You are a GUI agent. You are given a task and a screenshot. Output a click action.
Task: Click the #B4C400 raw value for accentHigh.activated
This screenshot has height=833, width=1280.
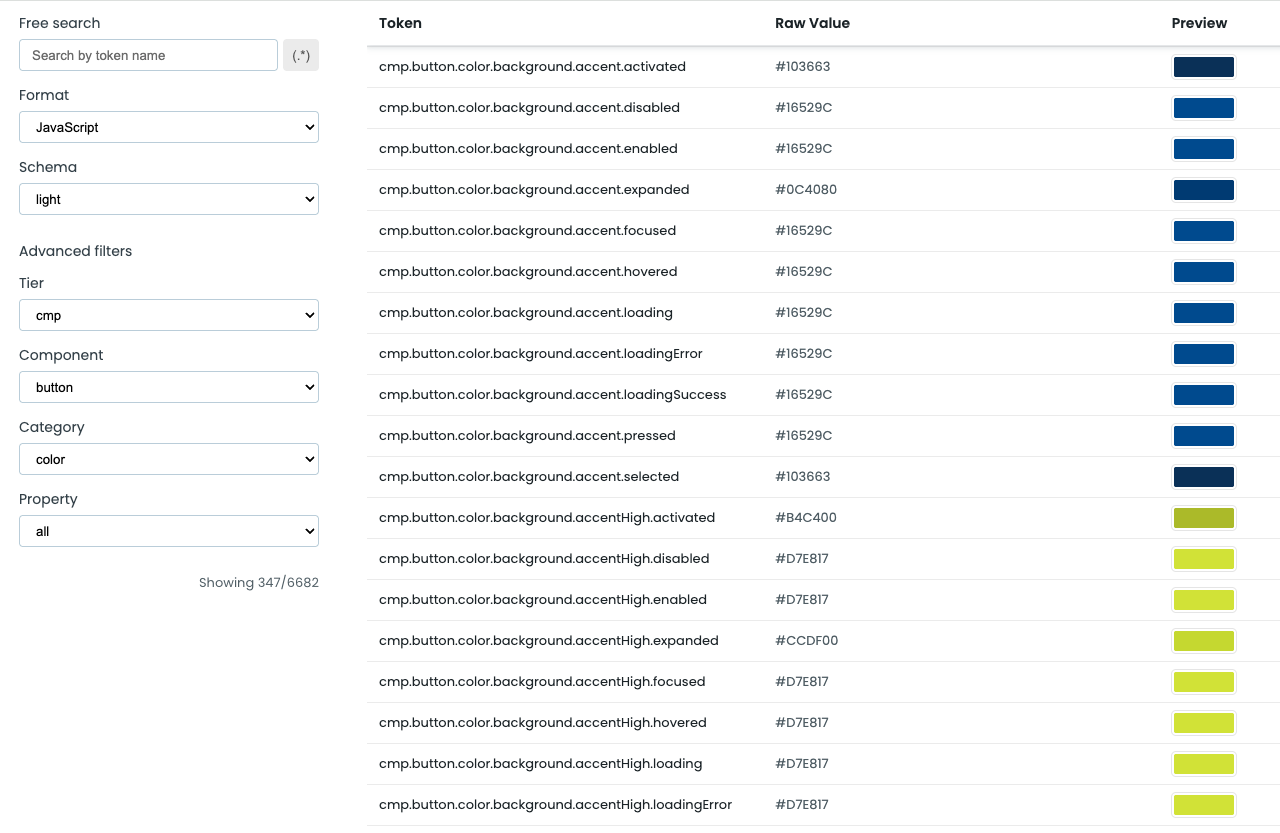805,517
